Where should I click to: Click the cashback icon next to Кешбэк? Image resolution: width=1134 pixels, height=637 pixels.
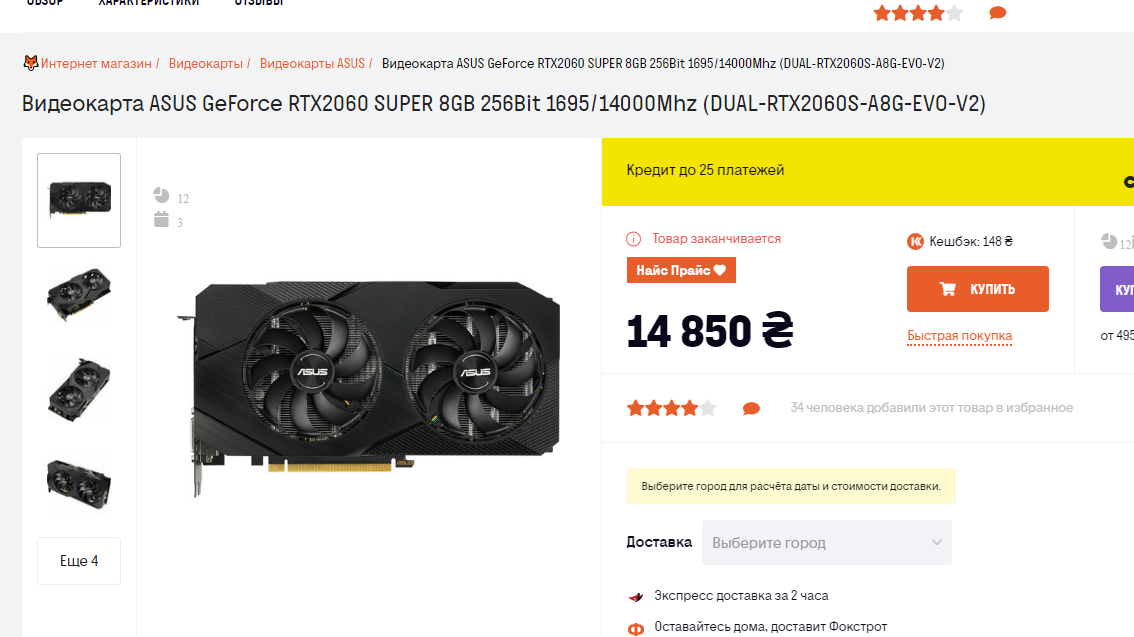(x=915, y=241)
